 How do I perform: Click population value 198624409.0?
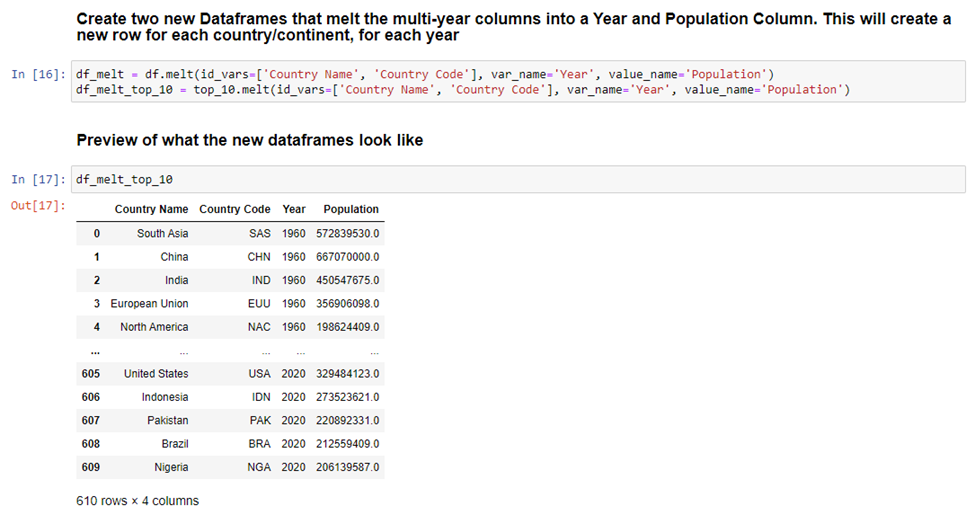pyautogui.click(x=348, y=327)
